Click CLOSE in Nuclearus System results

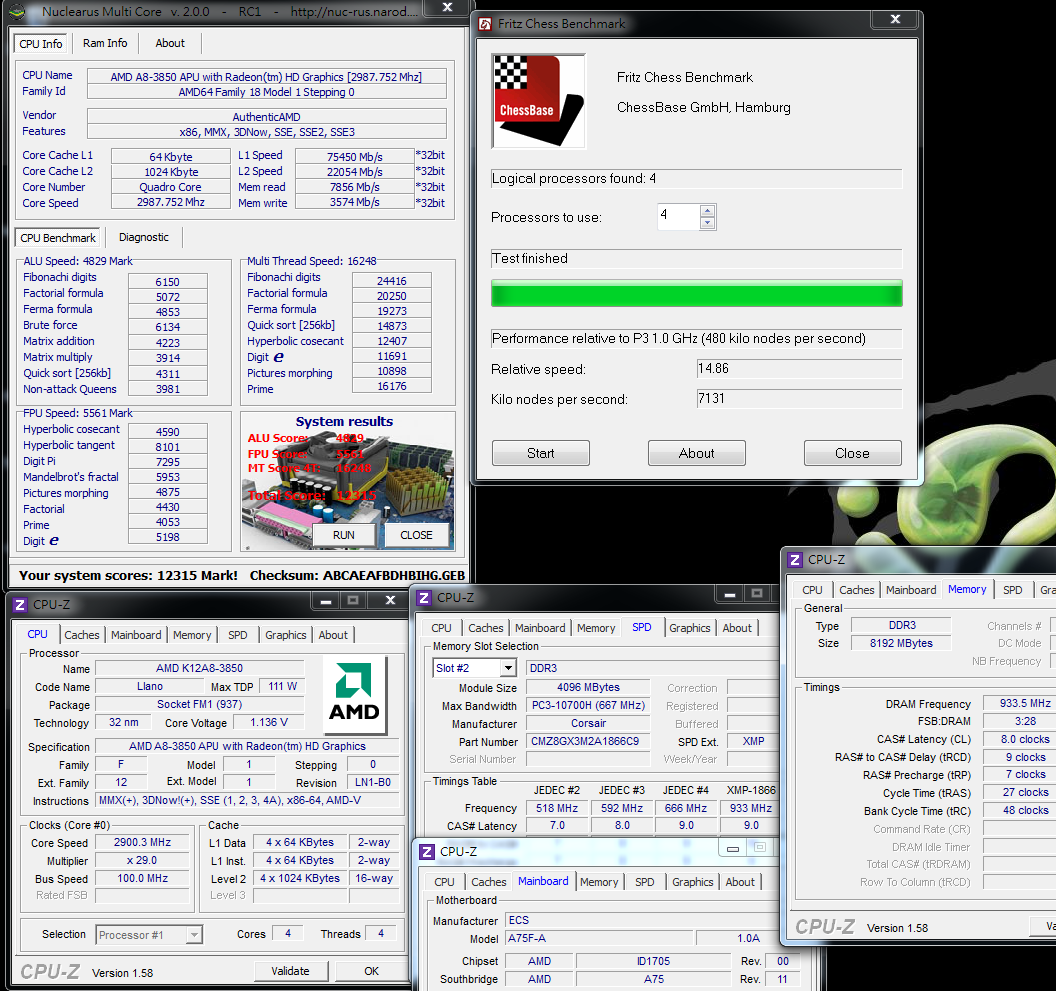pyautogui.click(x=416, y=535)
